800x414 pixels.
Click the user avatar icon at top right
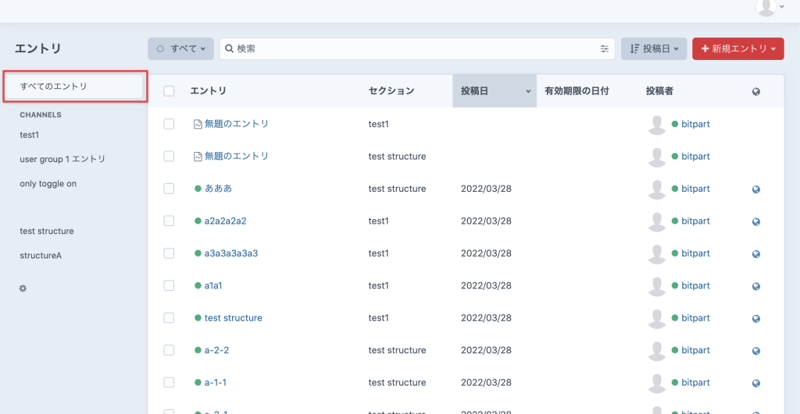[x=767, y=8]
